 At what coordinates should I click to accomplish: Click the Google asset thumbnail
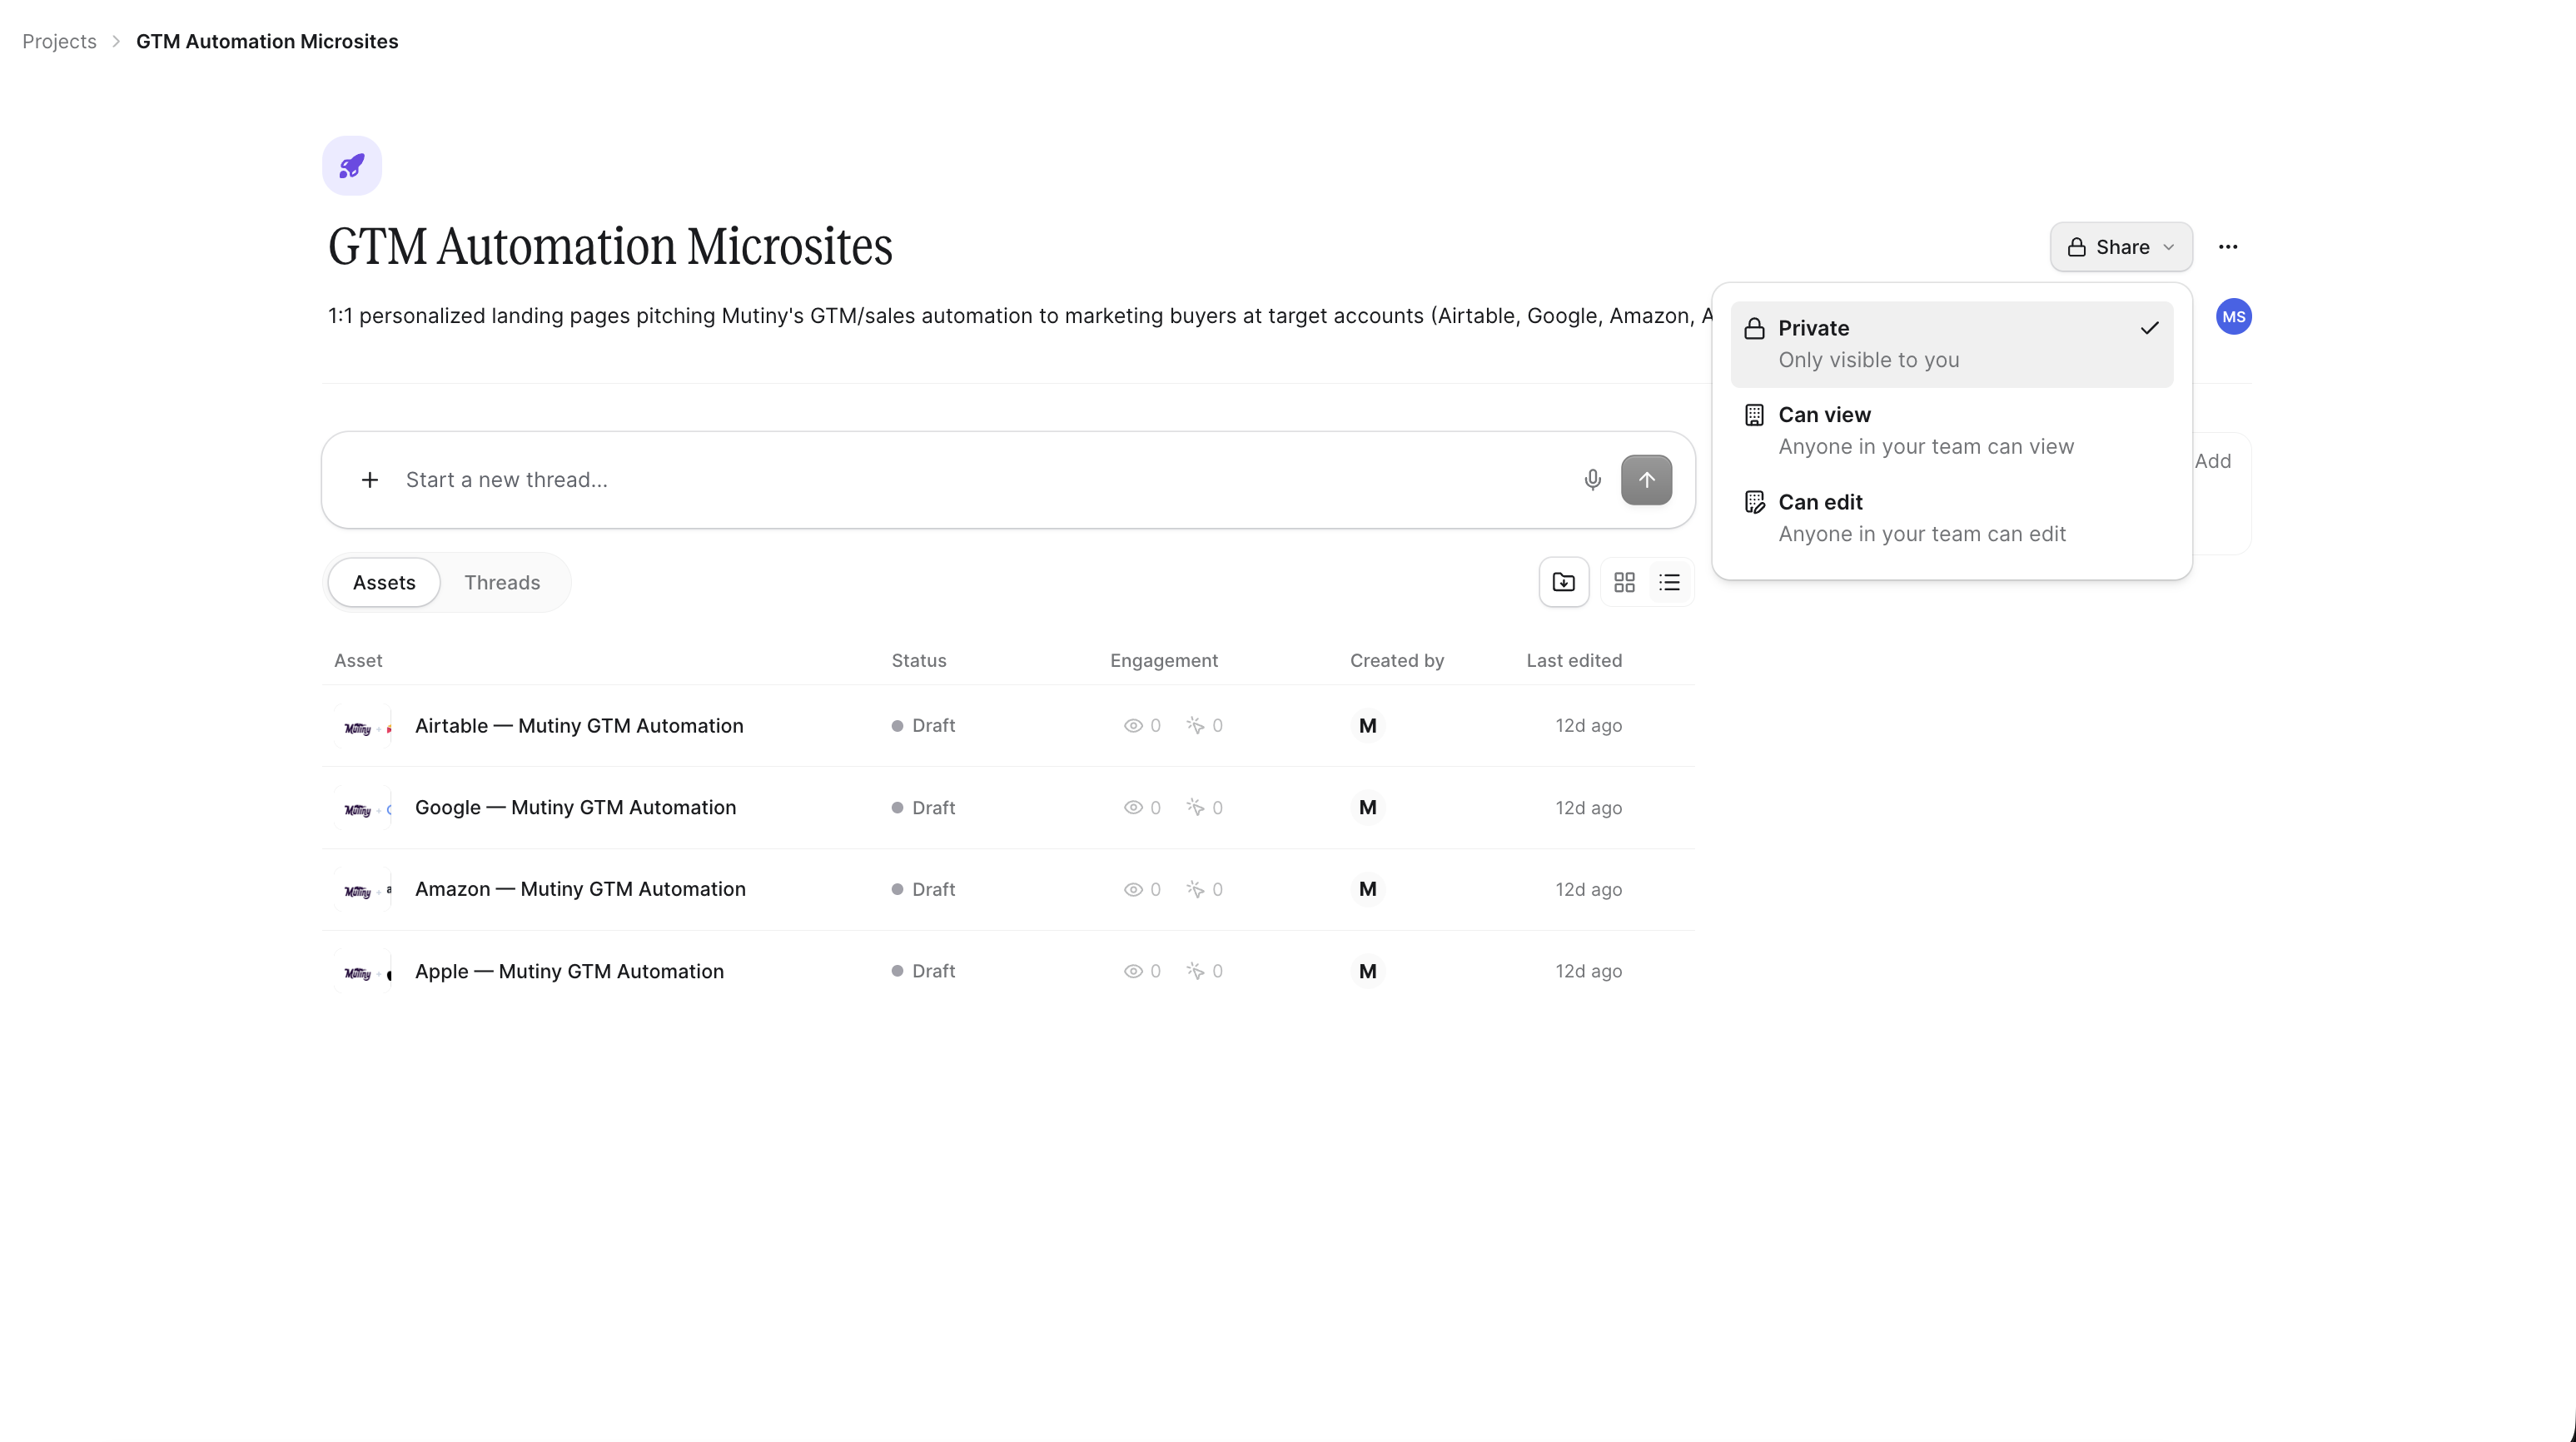(x=363, y=808)
